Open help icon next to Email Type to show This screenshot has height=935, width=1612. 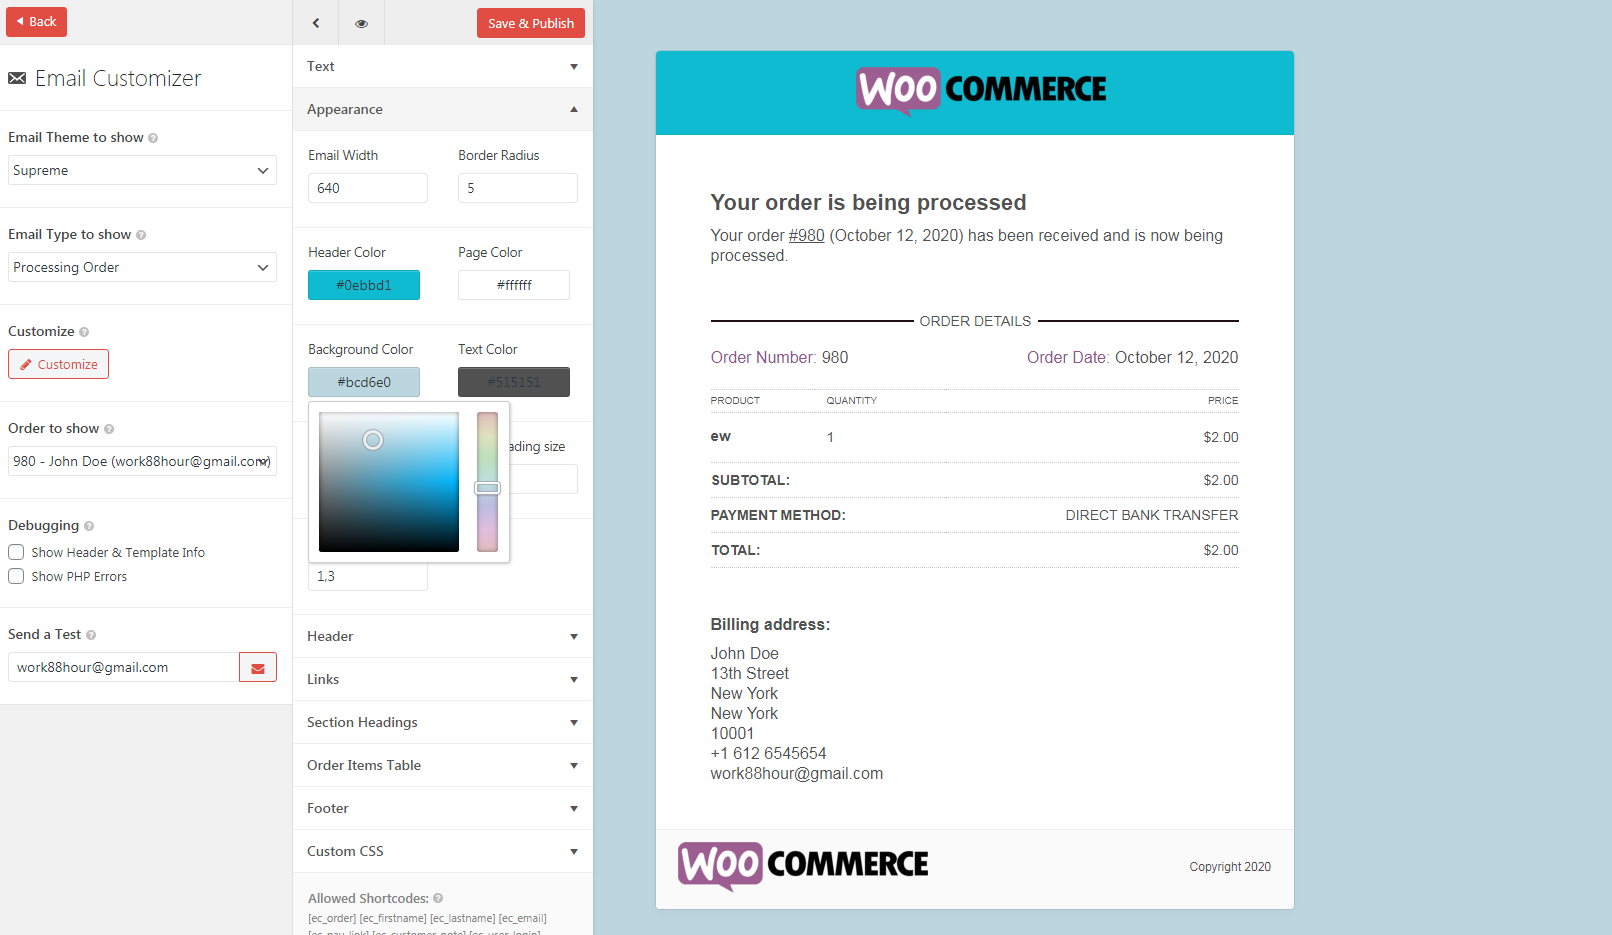pos(141,235)
